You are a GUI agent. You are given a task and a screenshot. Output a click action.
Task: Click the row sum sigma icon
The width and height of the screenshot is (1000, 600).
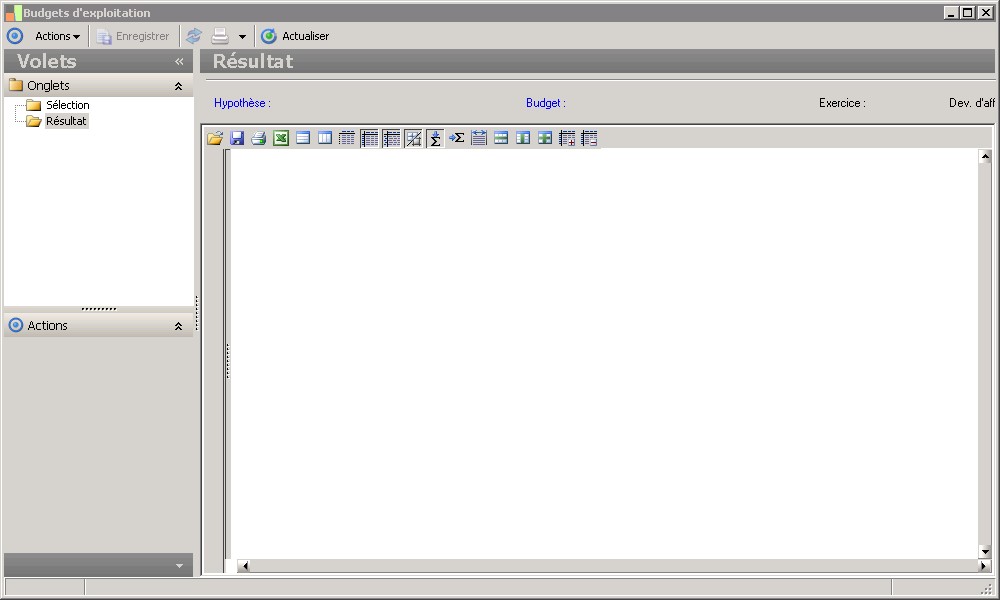(x=435, y=138)
